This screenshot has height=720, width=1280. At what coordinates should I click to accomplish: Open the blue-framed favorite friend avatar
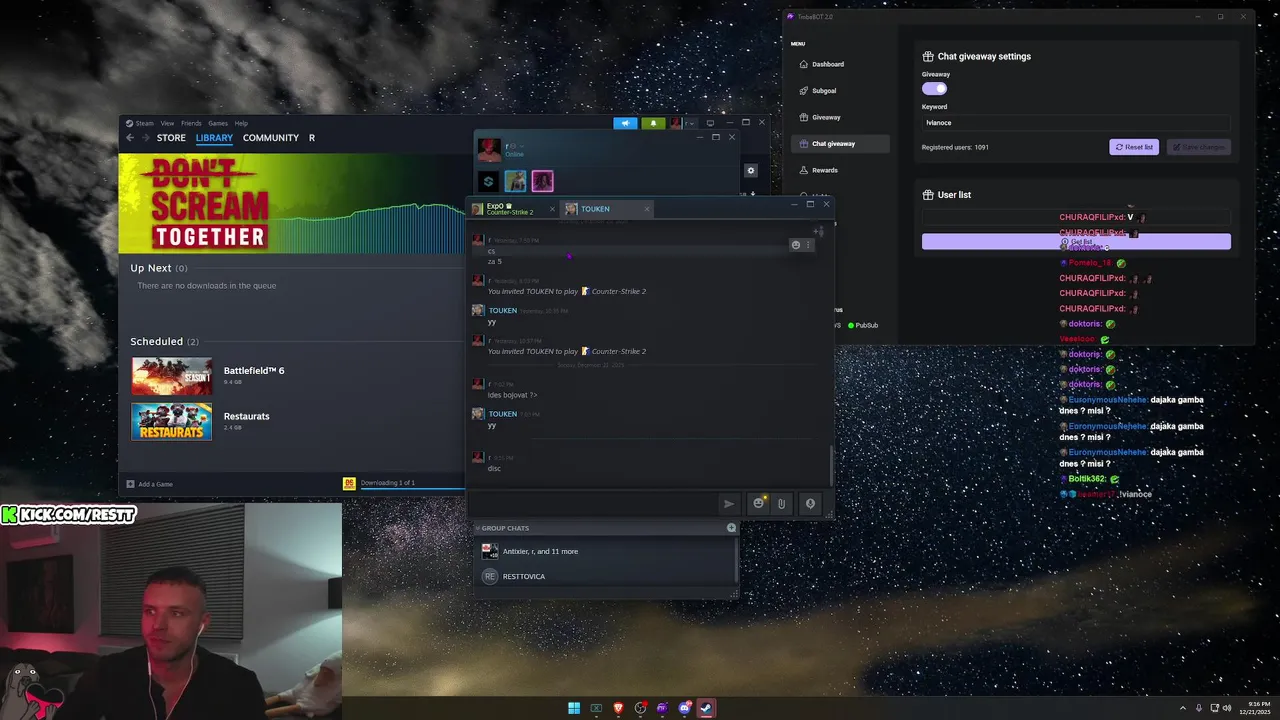(x=515, y=181)
